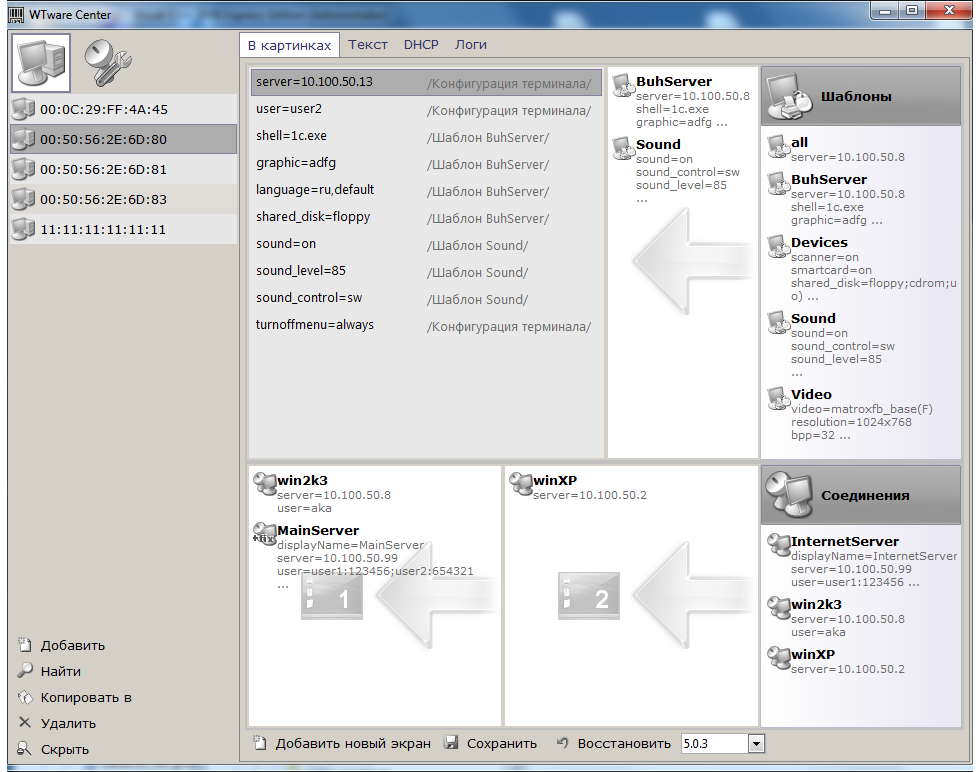This screenshot has height=772, width=980.
Task: Open the DHCP tab
Action: pos(421,44)
